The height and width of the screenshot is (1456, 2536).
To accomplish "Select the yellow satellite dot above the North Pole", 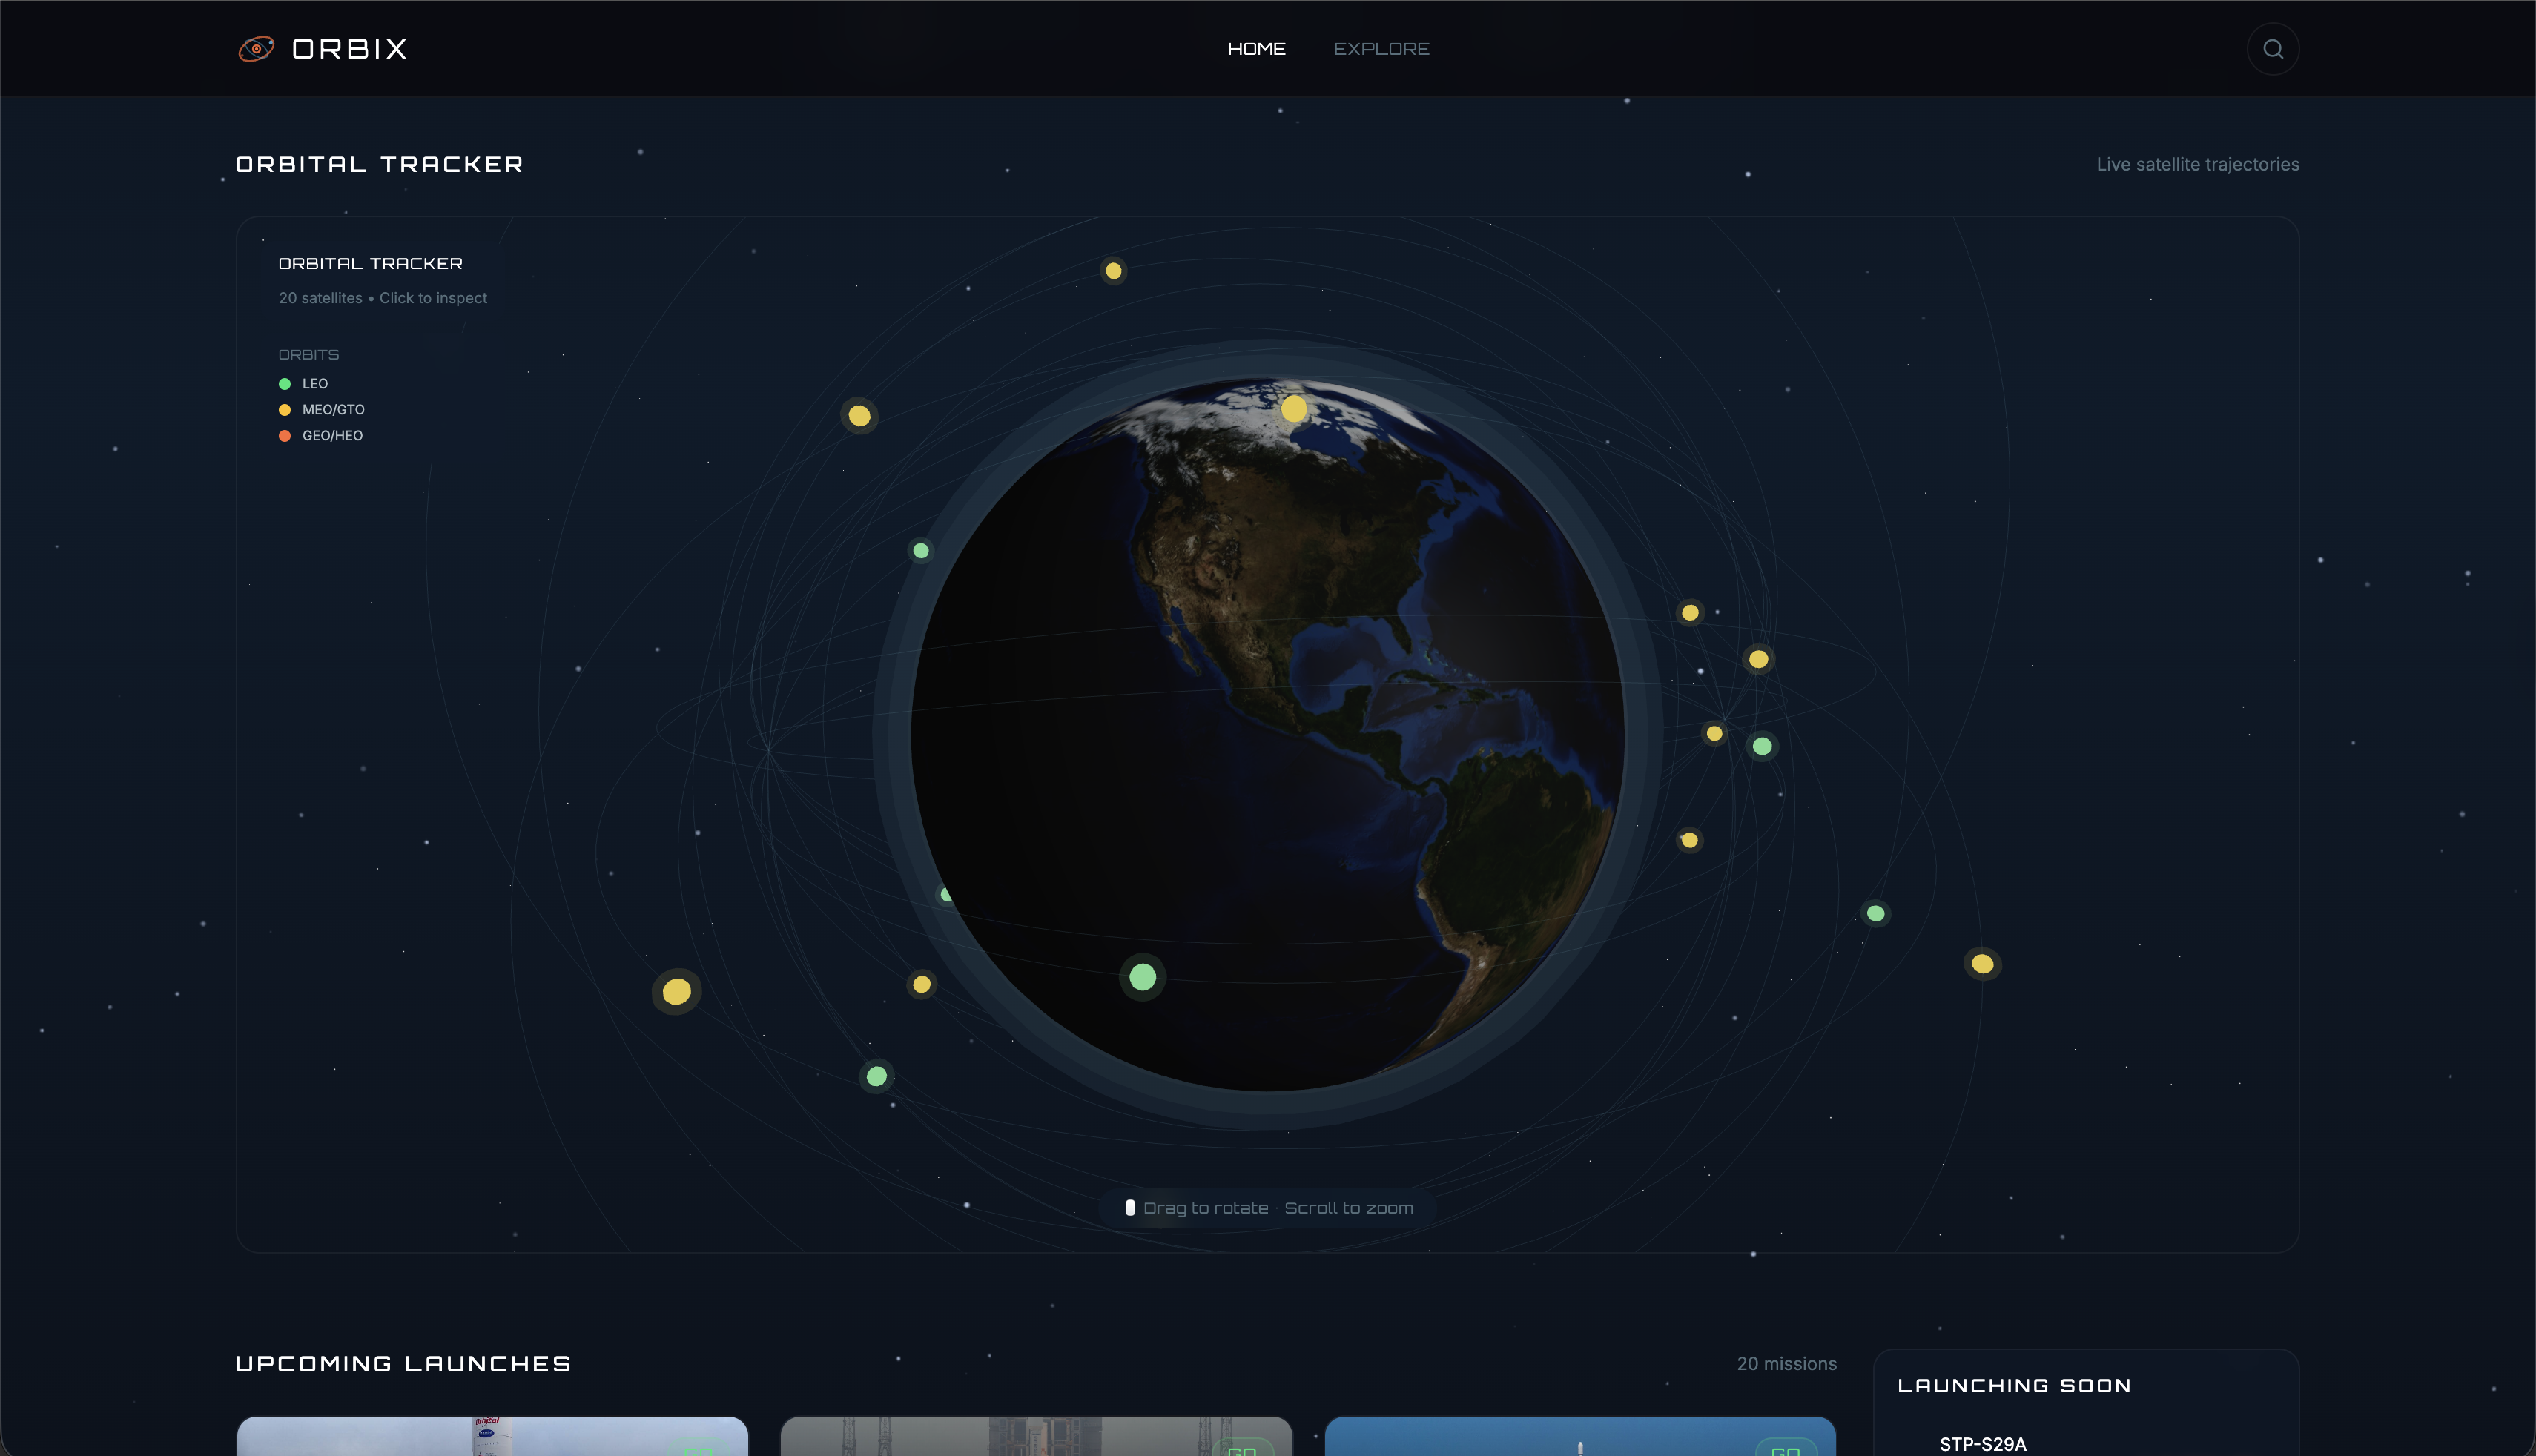I will coord(1296,408).
